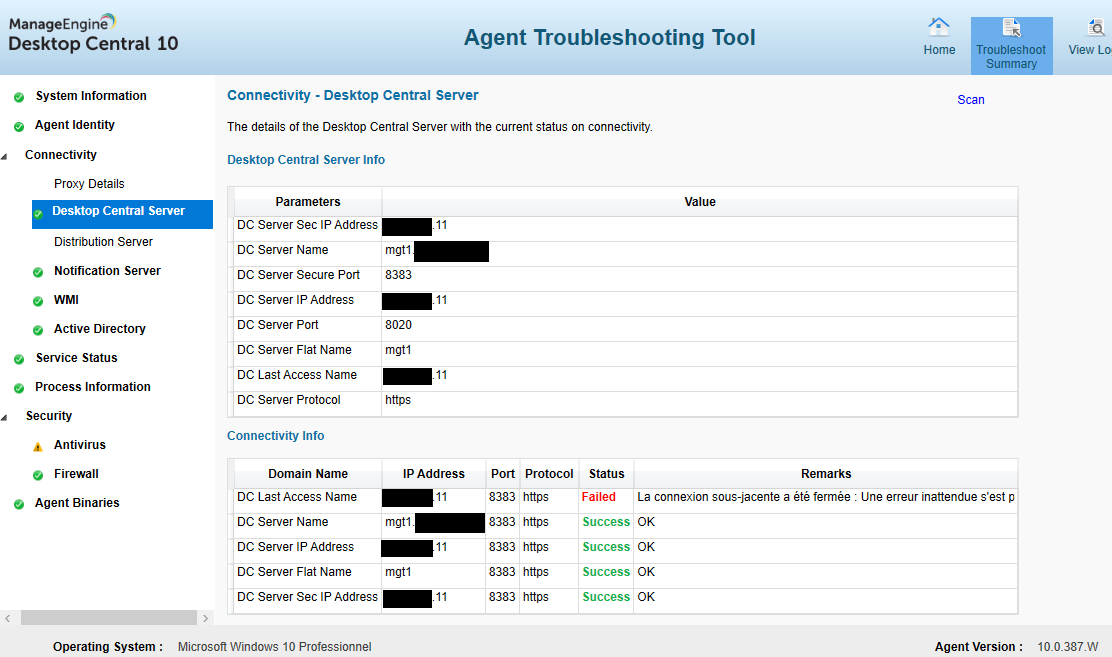The width and height of the screenshot is (1112, 657).
Task: Click Success status in DC Server Name row
Action: [x=606, y=522]
